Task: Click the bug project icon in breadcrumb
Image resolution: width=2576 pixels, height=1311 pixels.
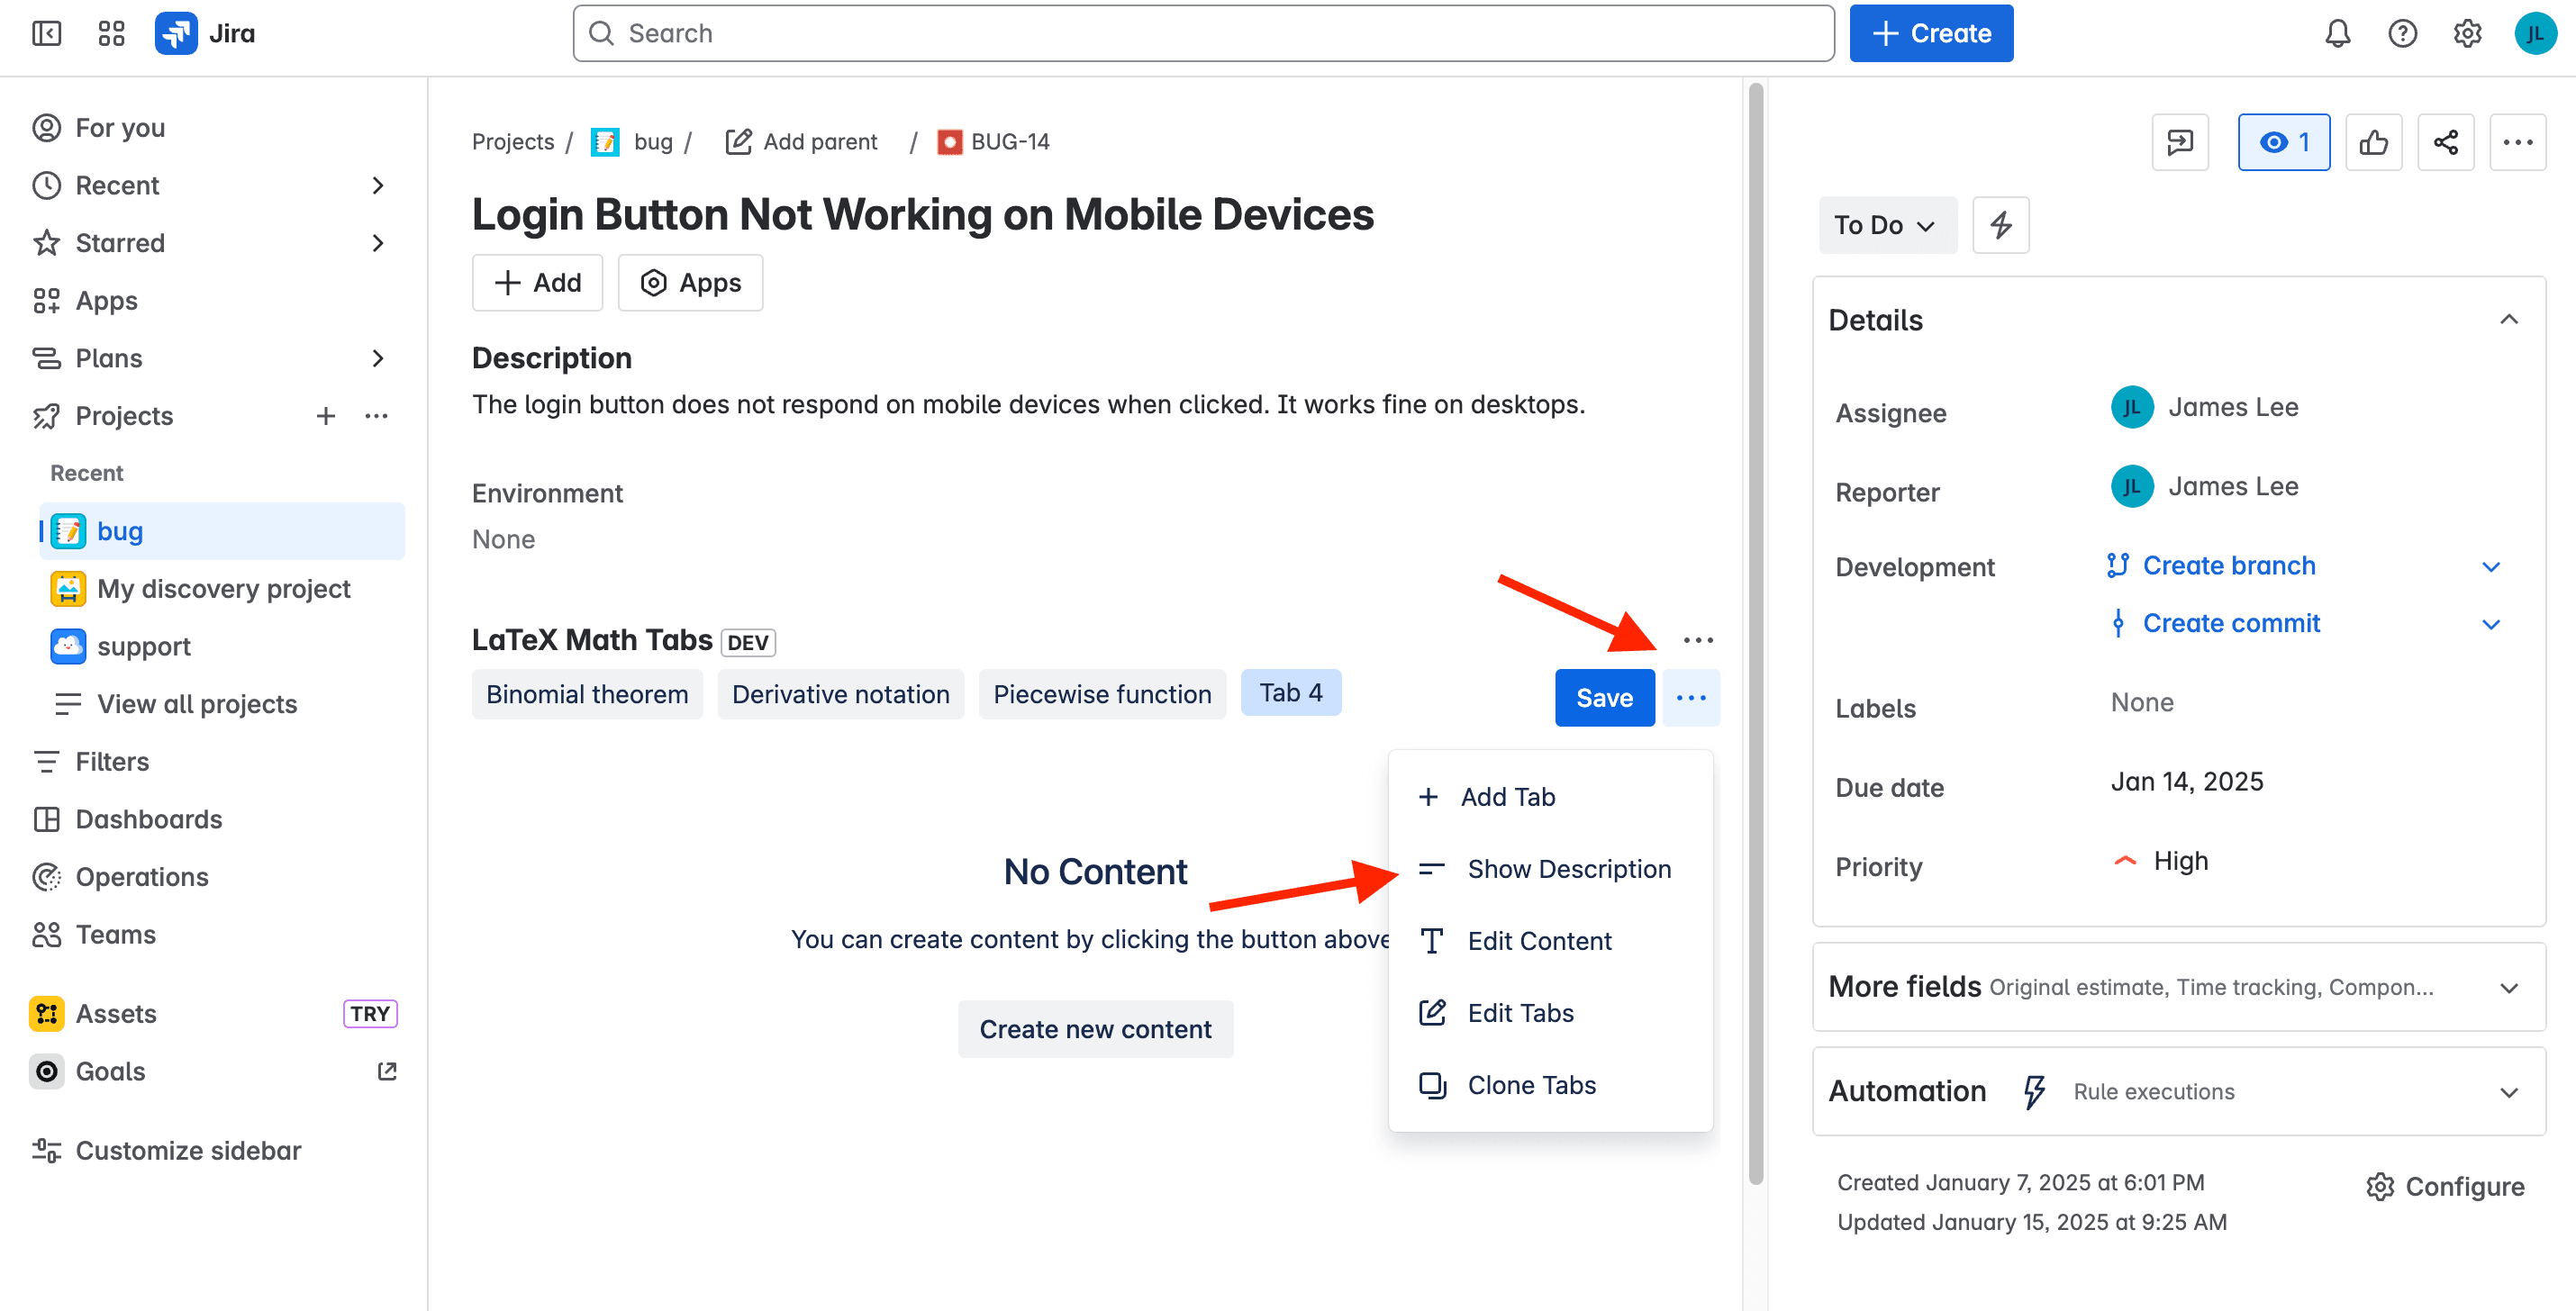Action: coord(604,142)
